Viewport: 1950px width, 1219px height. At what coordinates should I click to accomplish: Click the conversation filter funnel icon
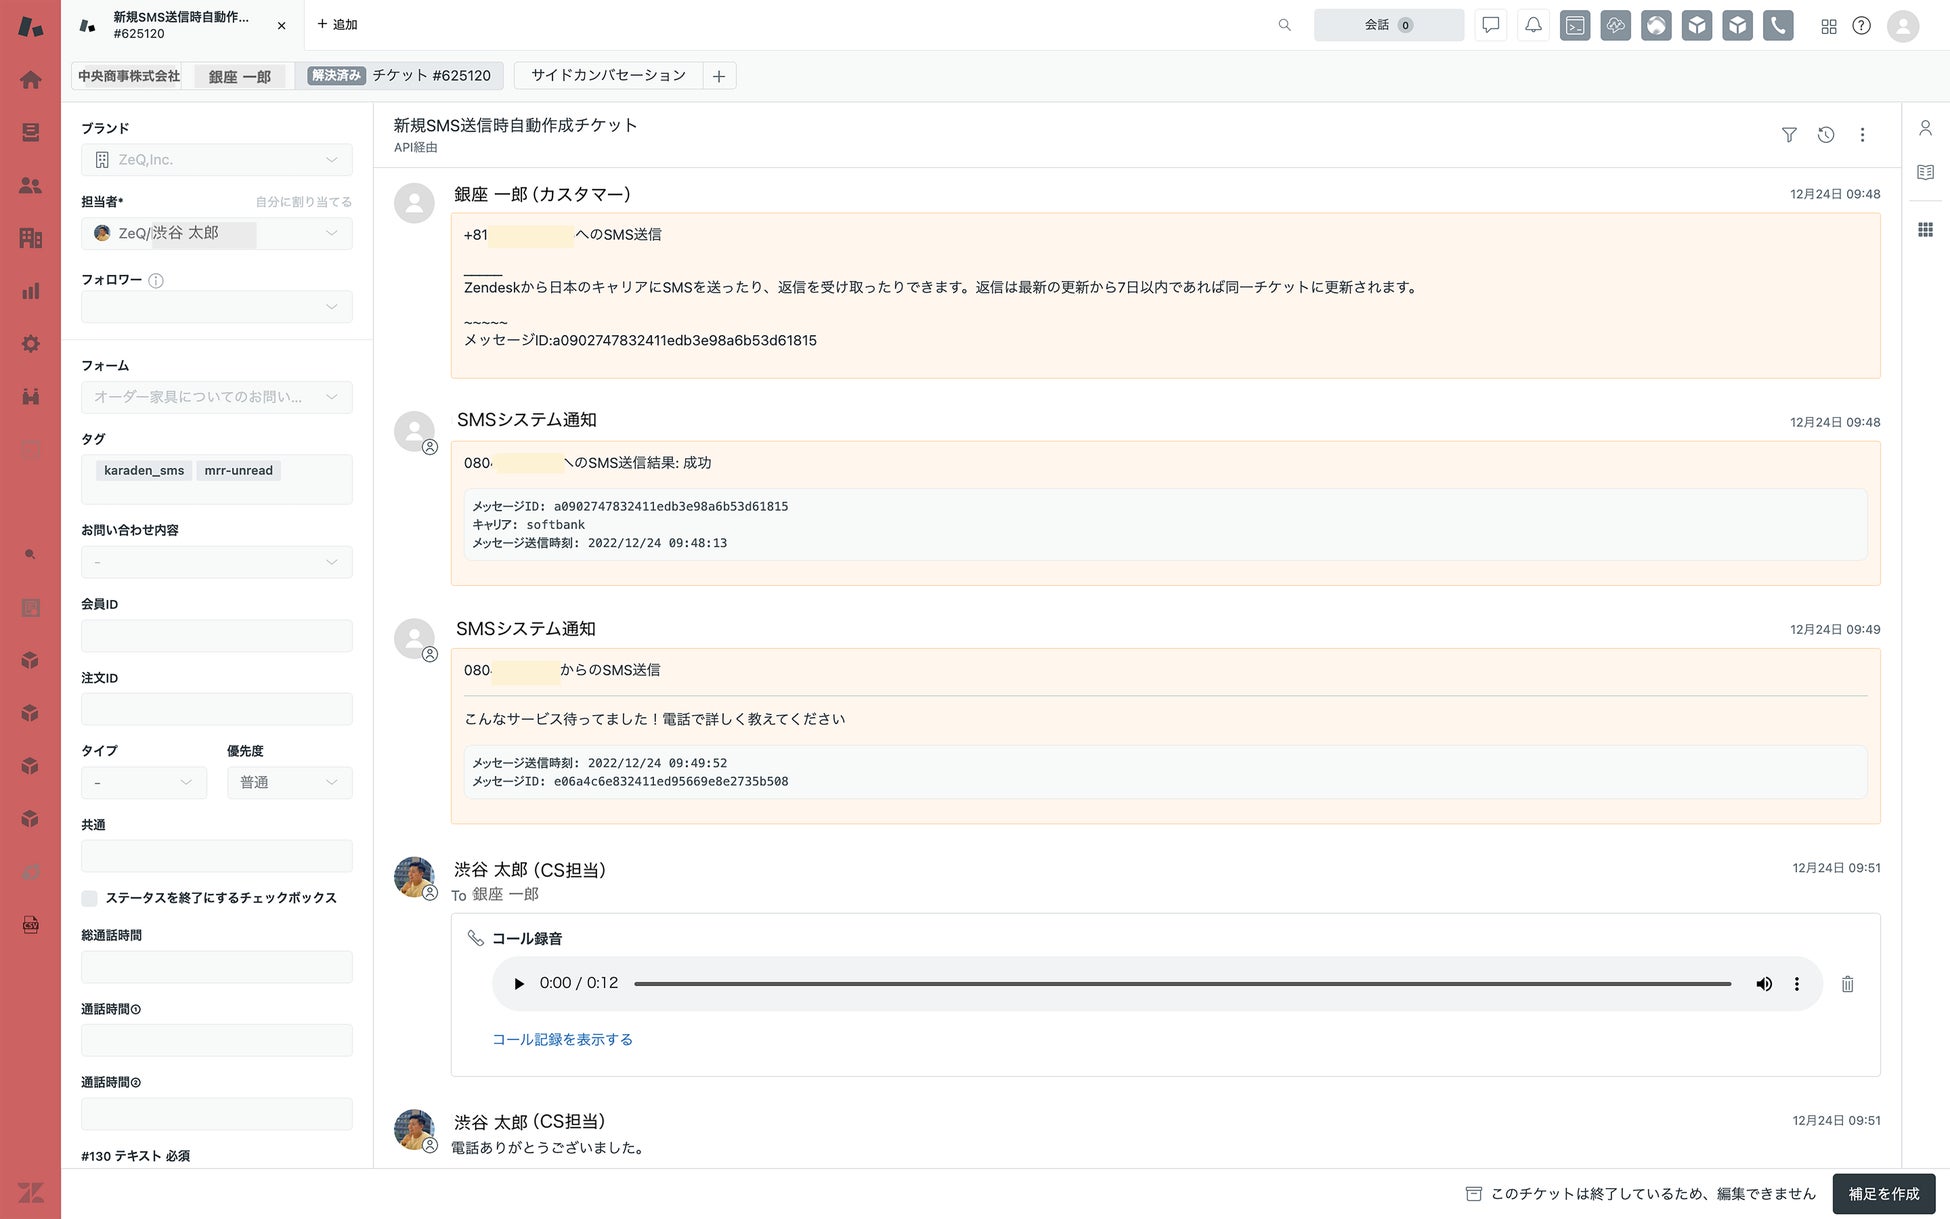click(1789, 135)
